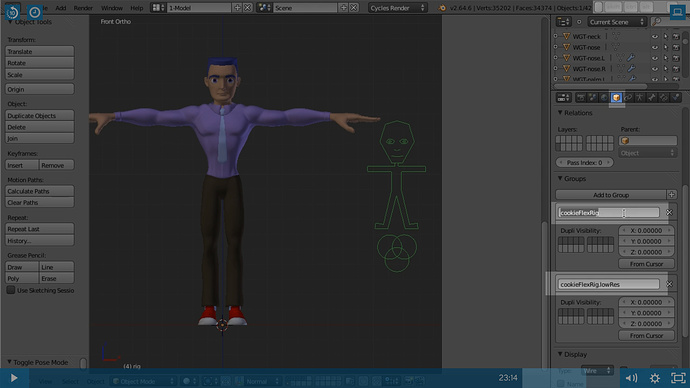Click the Pass Index value slider
Image resolution: width=690 pixels, height=388 pixels.
point(584,162)
